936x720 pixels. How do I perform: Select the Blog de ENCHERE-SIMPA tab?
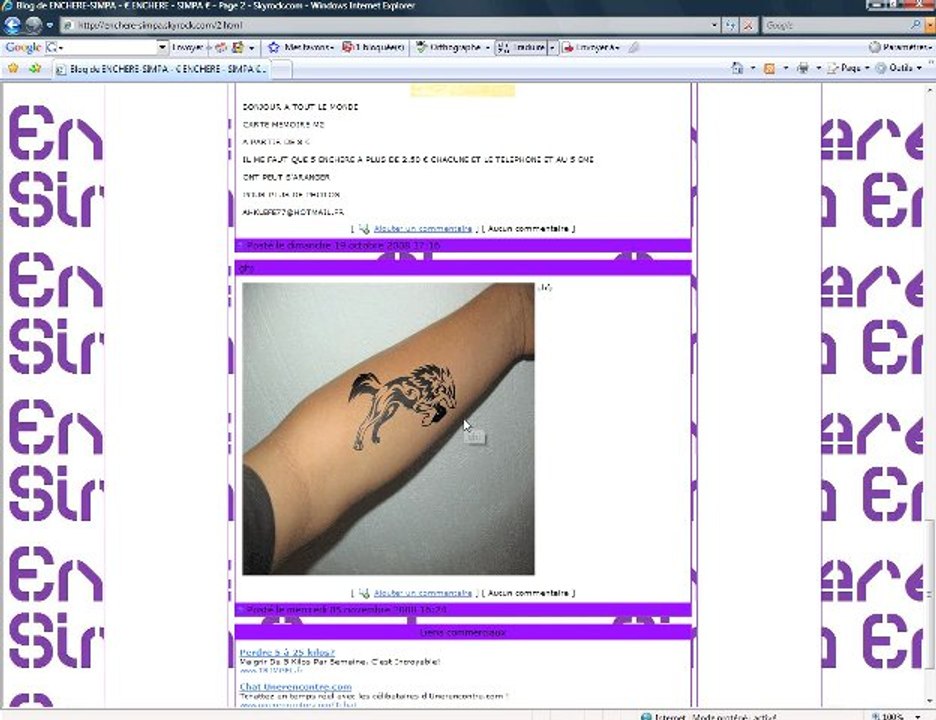point(161,69)
